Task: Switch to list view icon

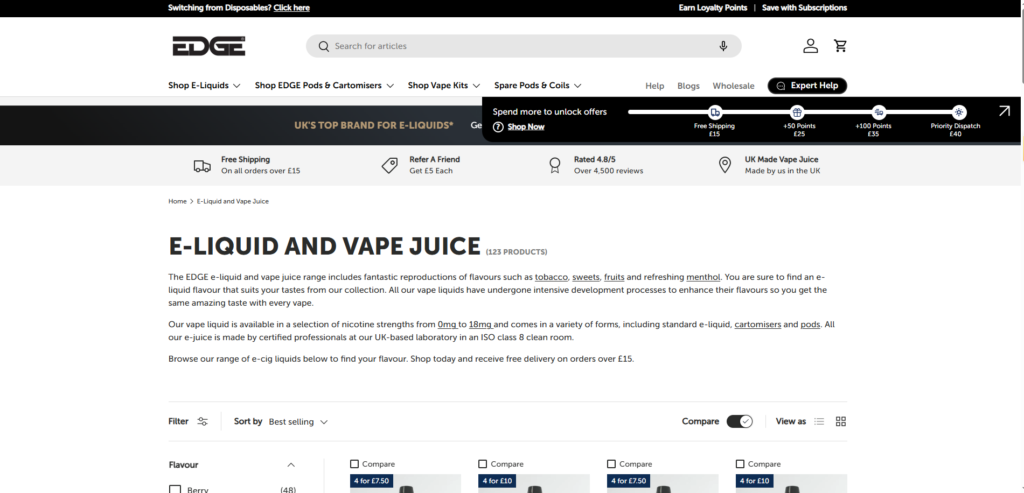Action: 819,421
